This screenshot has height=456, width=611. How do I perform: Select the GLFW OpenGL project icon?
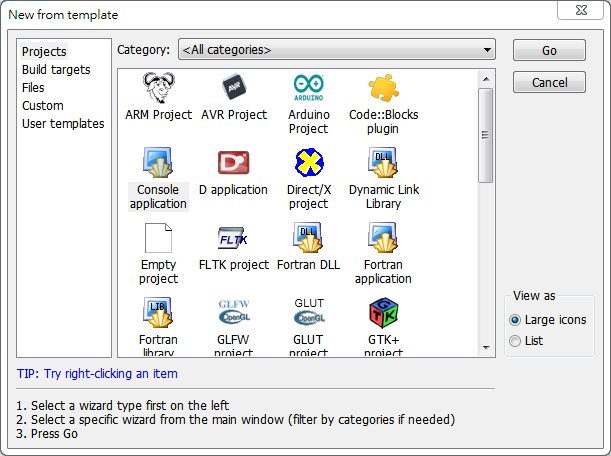point(234,312)
